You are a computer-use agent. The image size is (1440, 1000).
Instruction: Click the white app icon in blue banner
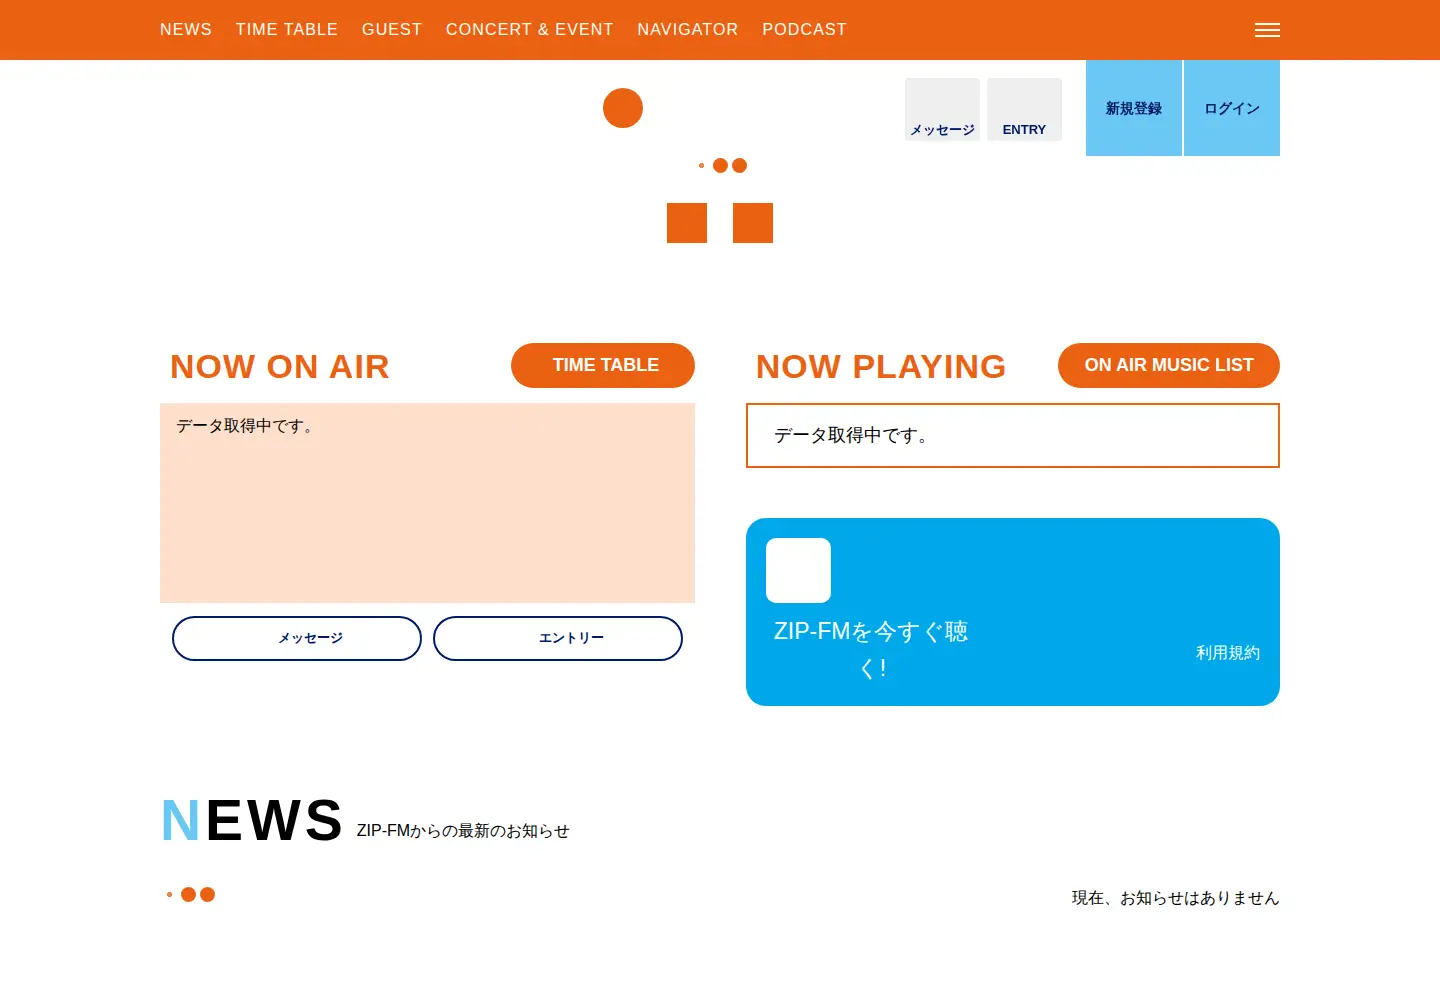[x=798, y=570]
